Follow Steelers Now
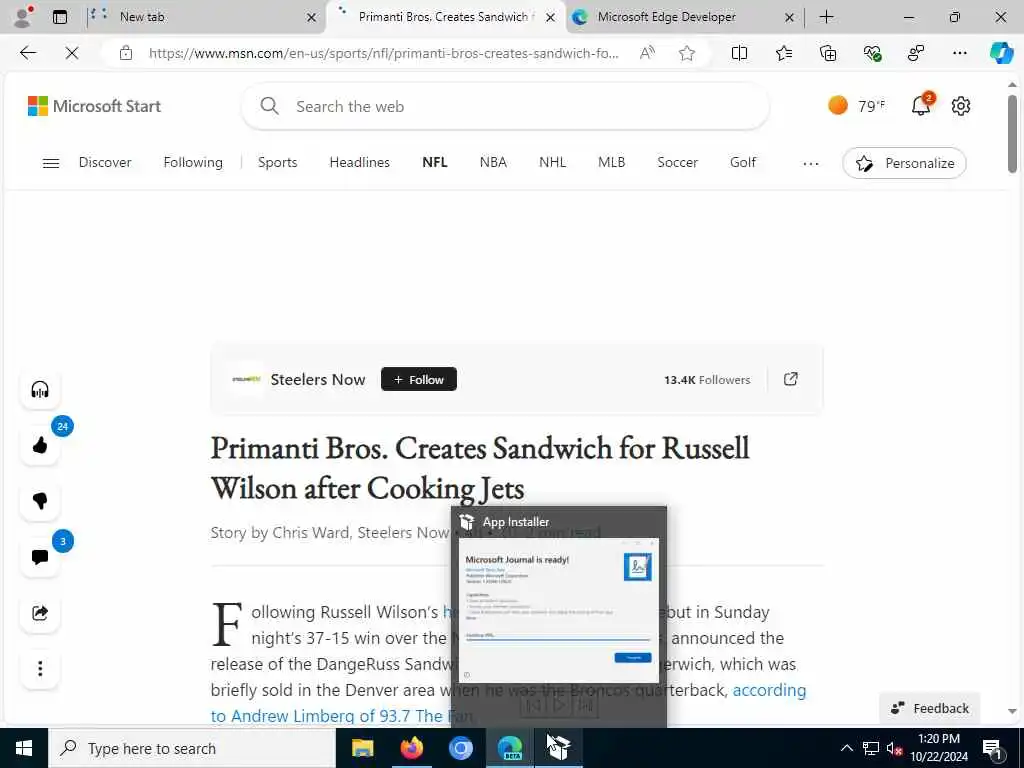The width and height of the screenshot is (1024, 768). [419, 379]
